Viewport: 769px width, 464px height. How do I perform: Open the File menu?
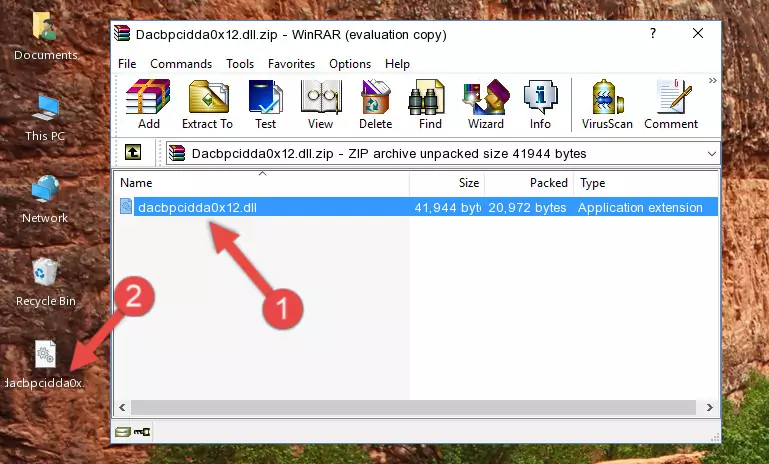(x=127, y=64)
